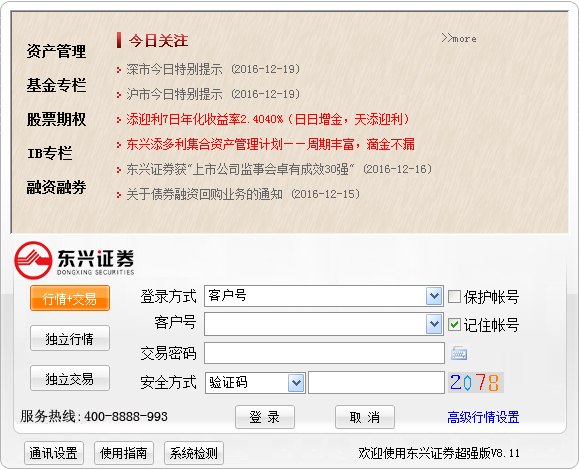Select the 独立行情 mode button
580x470 pixels.
(70, 338)
